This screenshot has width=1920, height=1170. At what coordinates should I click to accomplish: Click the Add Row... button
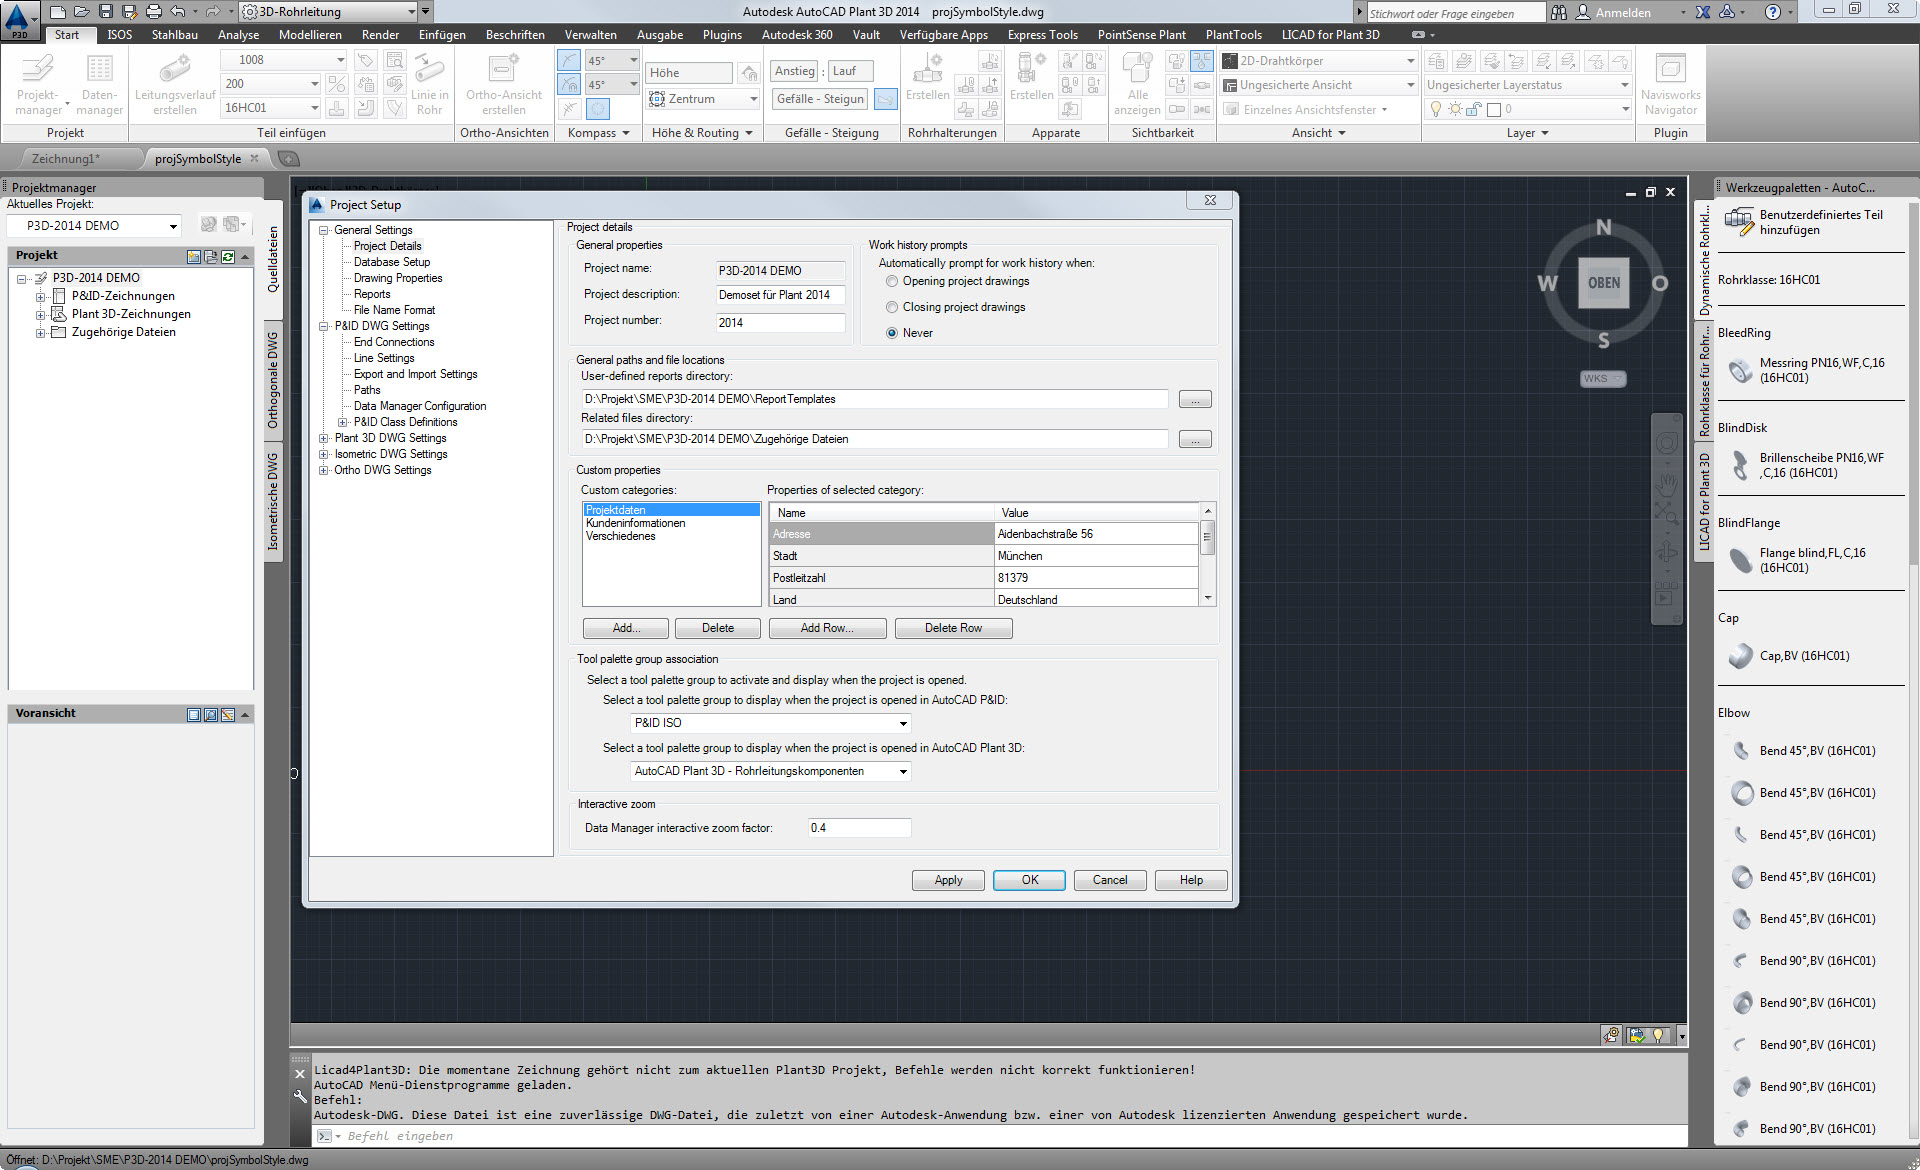(x=826, y=629)
